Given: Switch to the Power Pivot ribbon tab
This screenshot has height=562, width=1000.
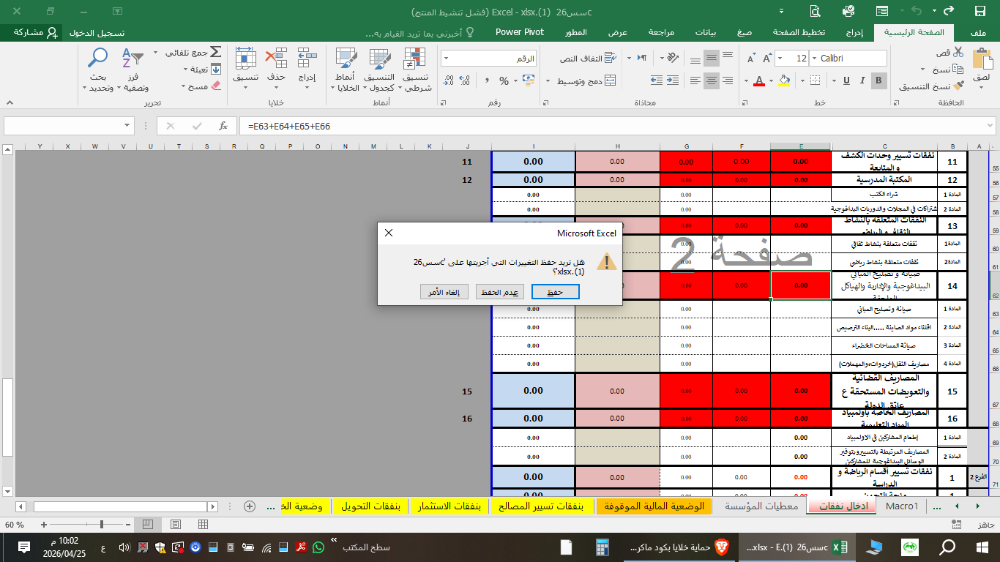Looking at the screenshot, I should (520, 32).
